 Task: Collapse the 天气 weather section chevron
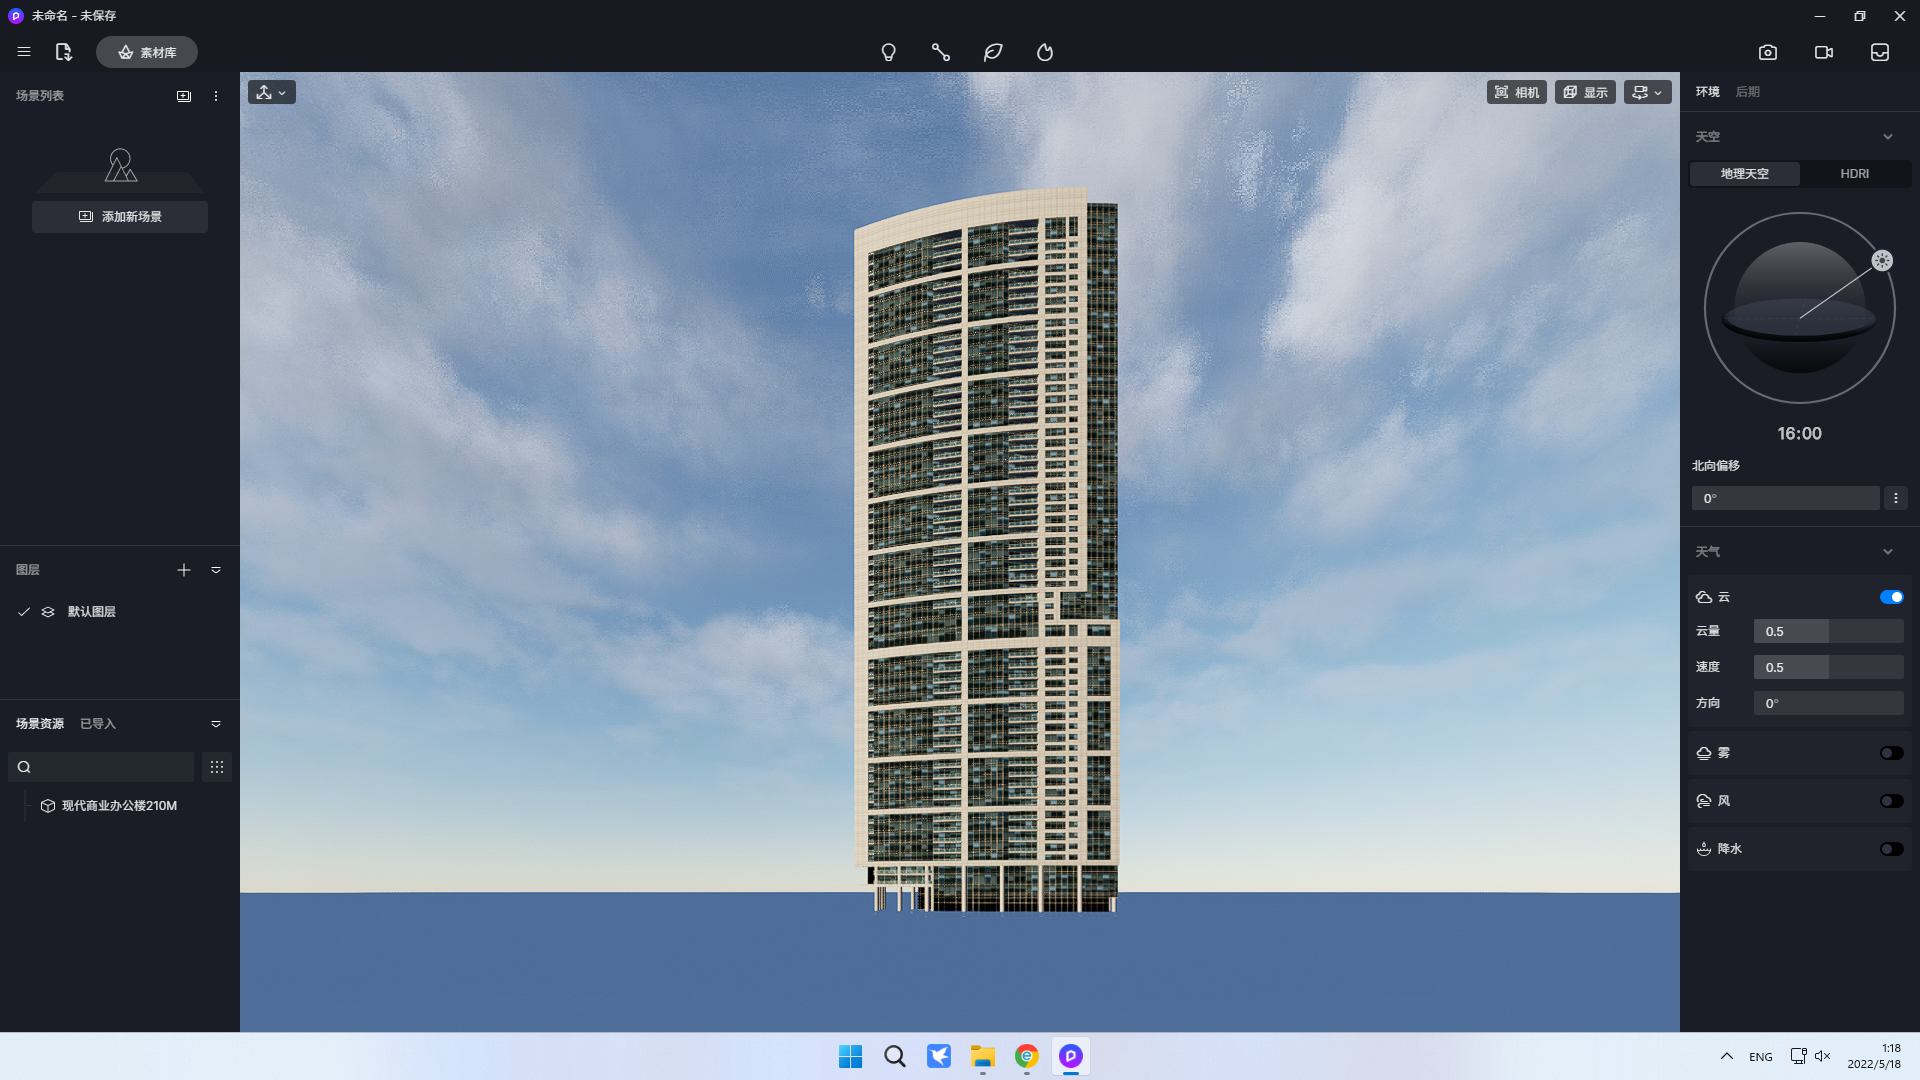(x=1888, y=552)
